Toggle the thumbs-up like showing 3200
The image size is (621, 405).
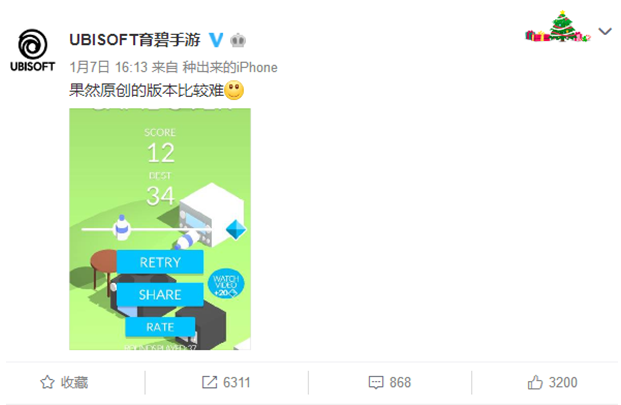pos(552,382)
